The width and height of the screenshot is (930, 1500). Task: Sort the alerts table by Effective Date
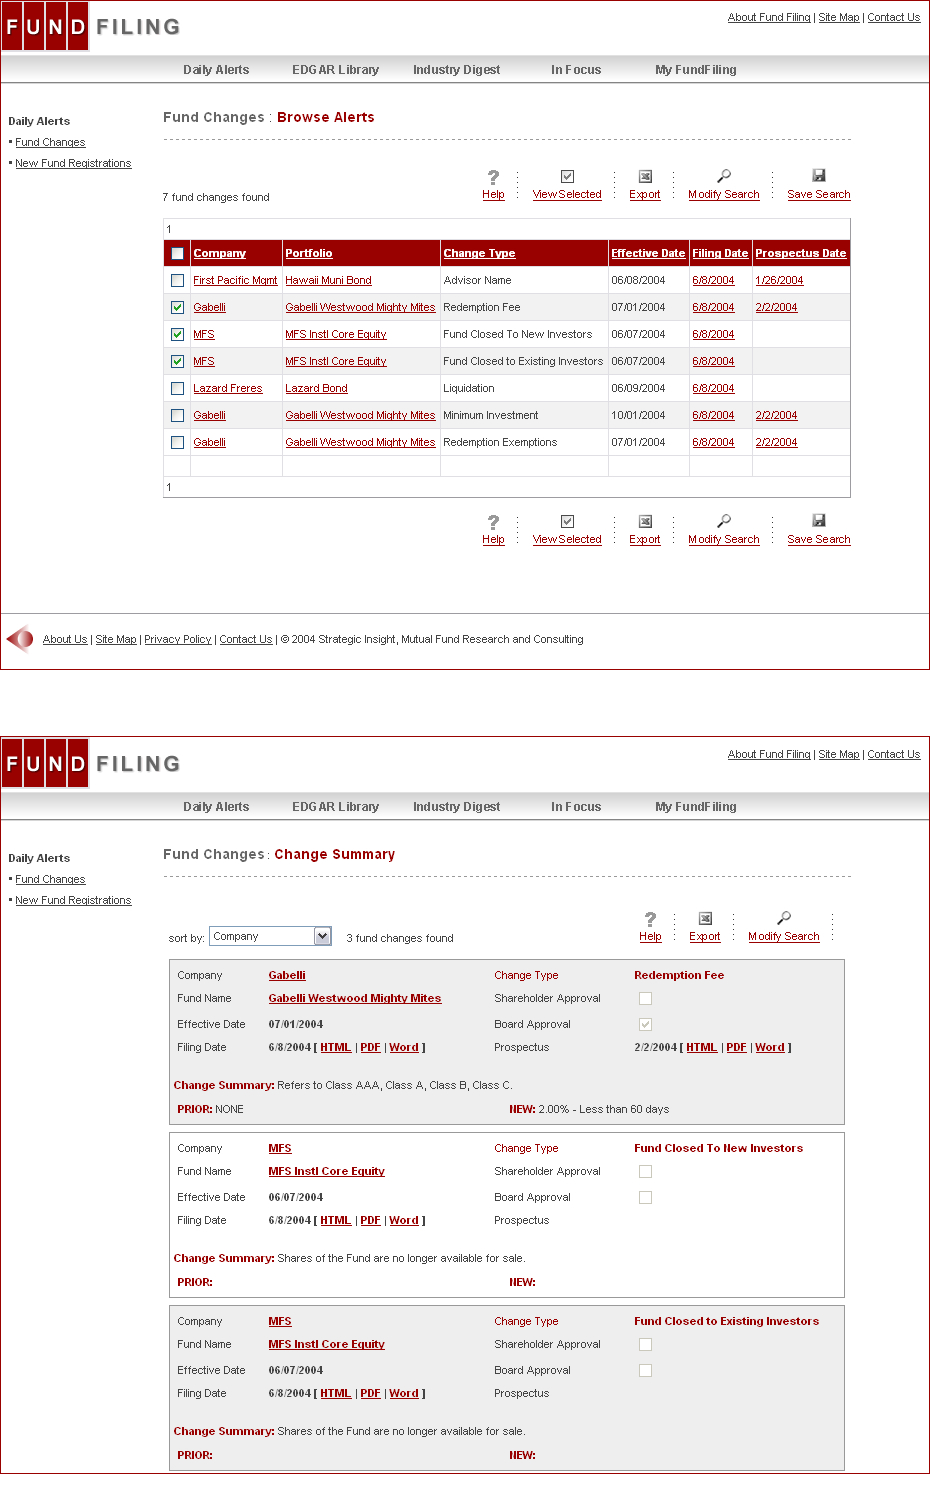pos(648,254)
